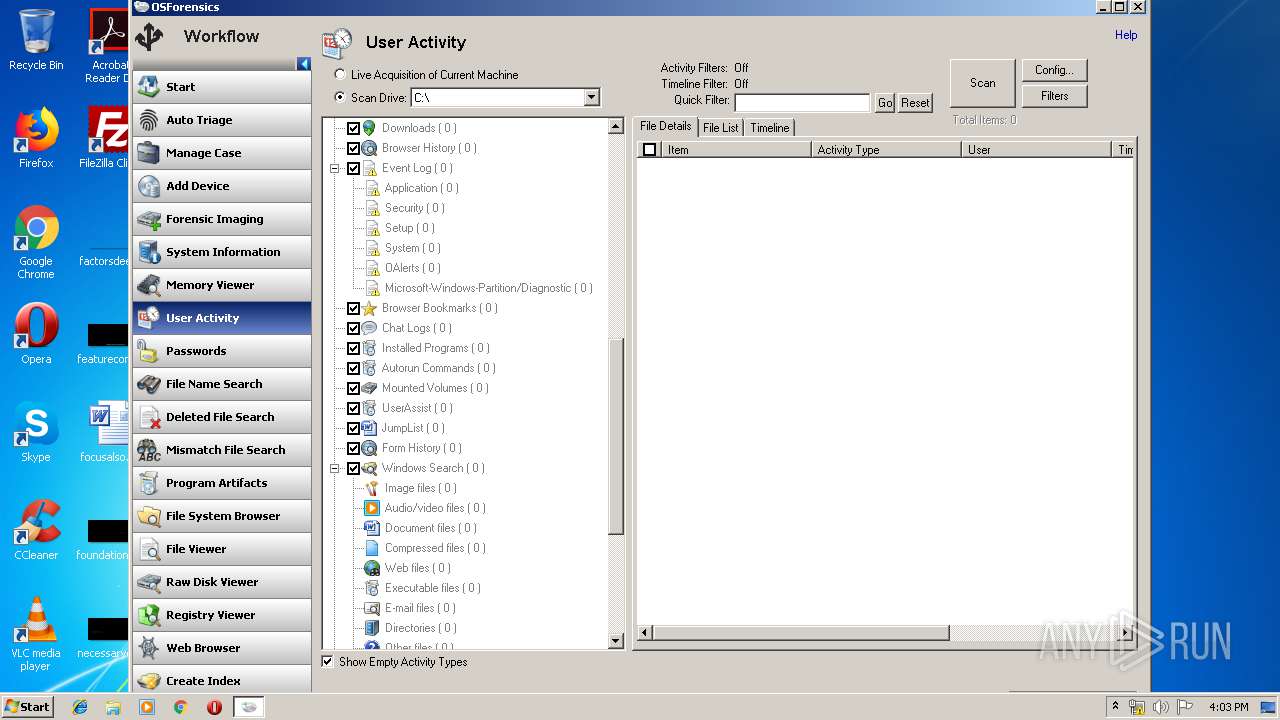Select Live Acquisition of Current Machine
Viewport: 1280px width, 720px height.
click(341, 75)
